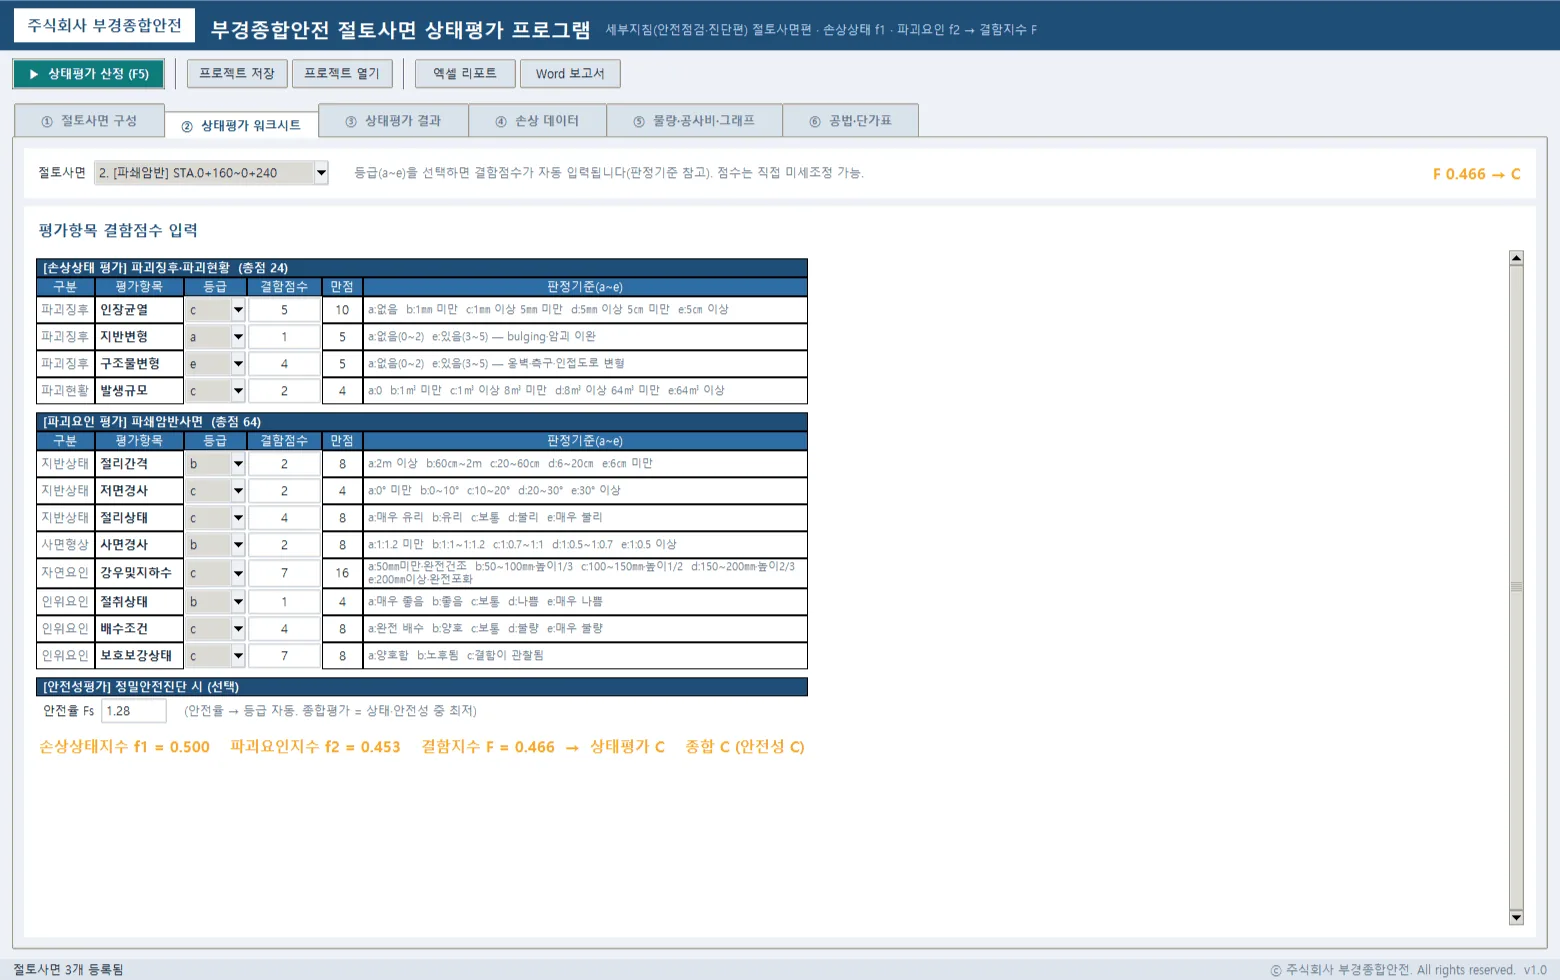Click the 결함점수 field for 보호보강상태

point(284,656)
